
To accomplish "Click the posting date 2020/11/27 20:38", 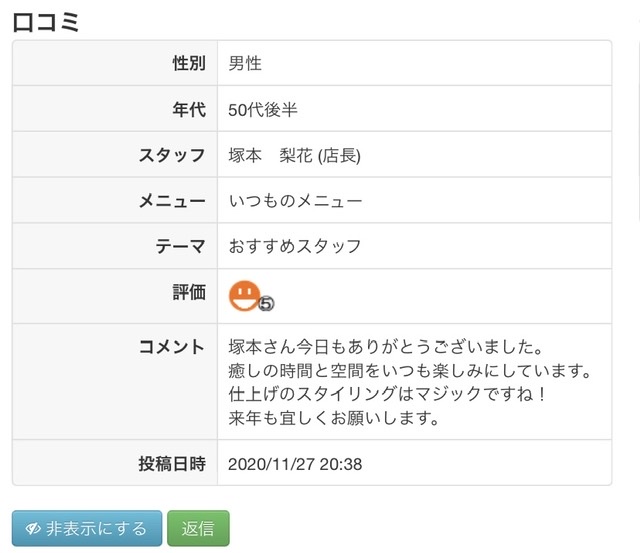I will tap(295, 464).
